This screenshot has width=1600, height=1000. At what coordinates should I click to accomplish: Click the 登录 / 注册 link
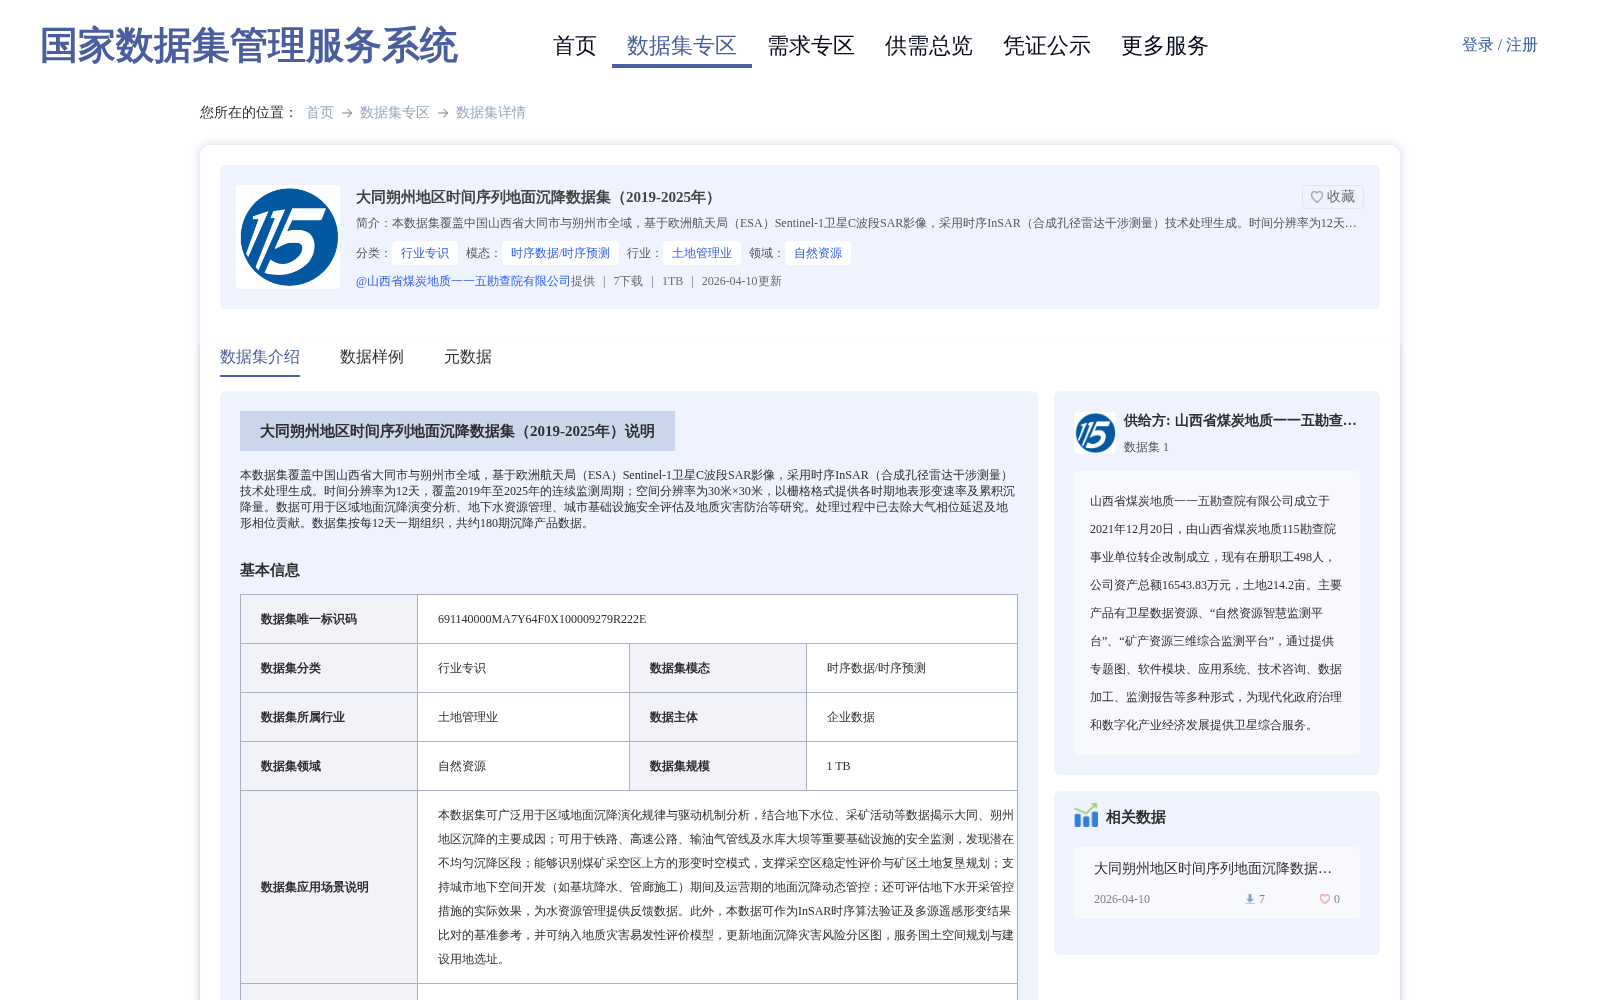click(x=1500, y=45)
